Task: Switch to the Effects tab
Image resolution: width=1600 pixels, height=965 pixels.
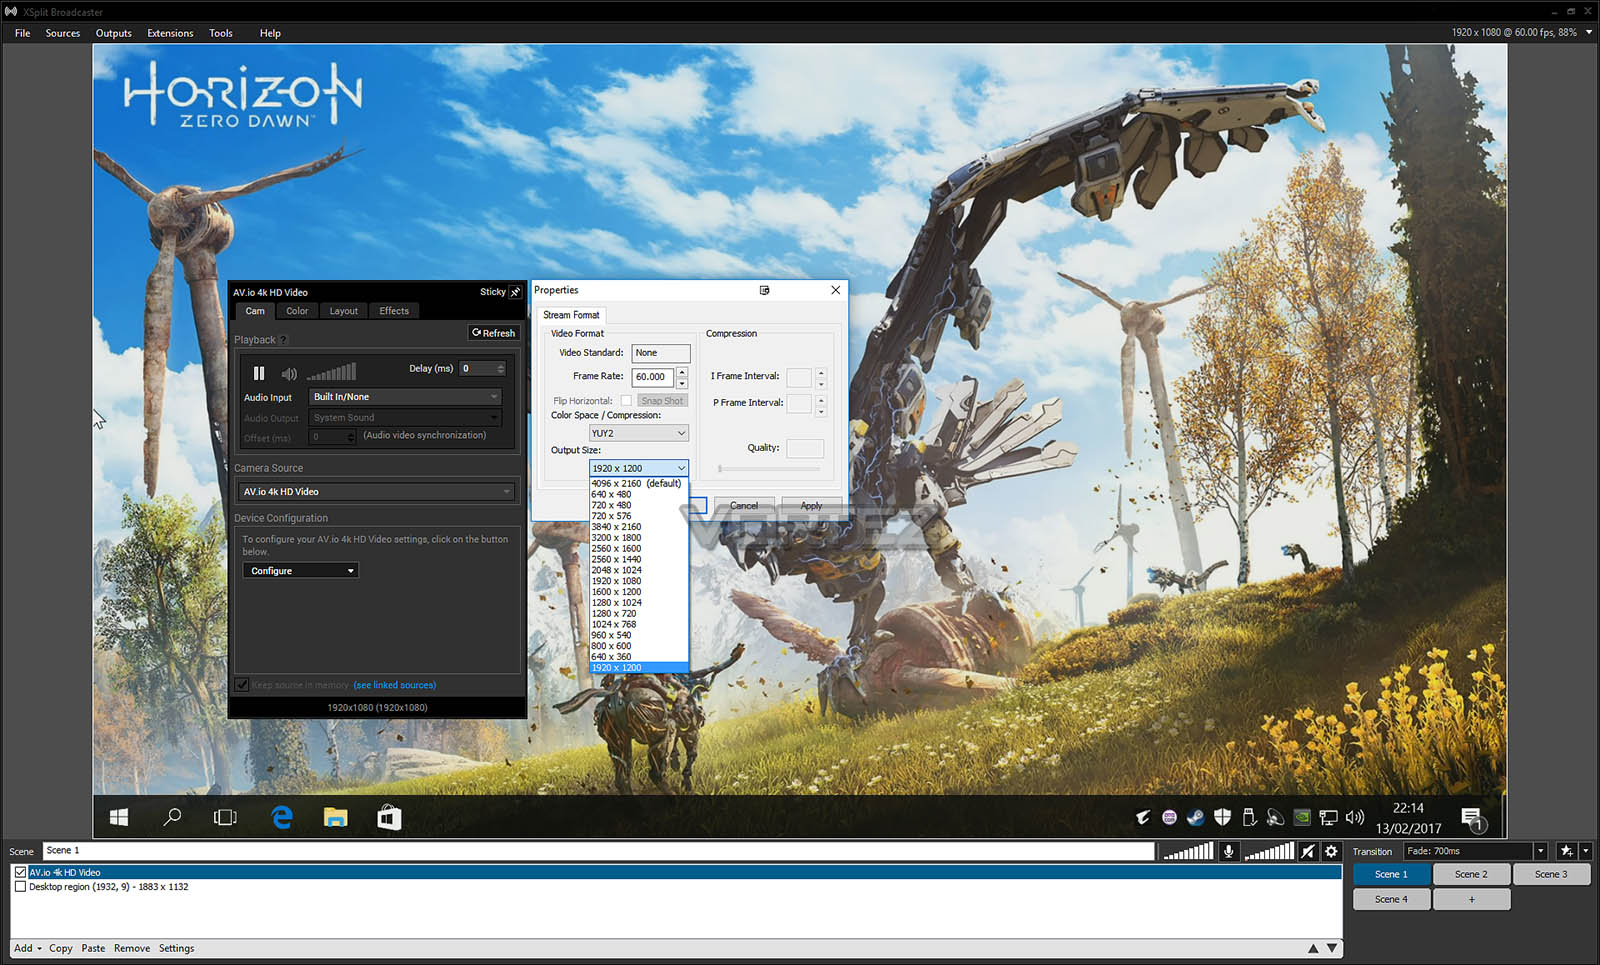Action: (394, 311)
